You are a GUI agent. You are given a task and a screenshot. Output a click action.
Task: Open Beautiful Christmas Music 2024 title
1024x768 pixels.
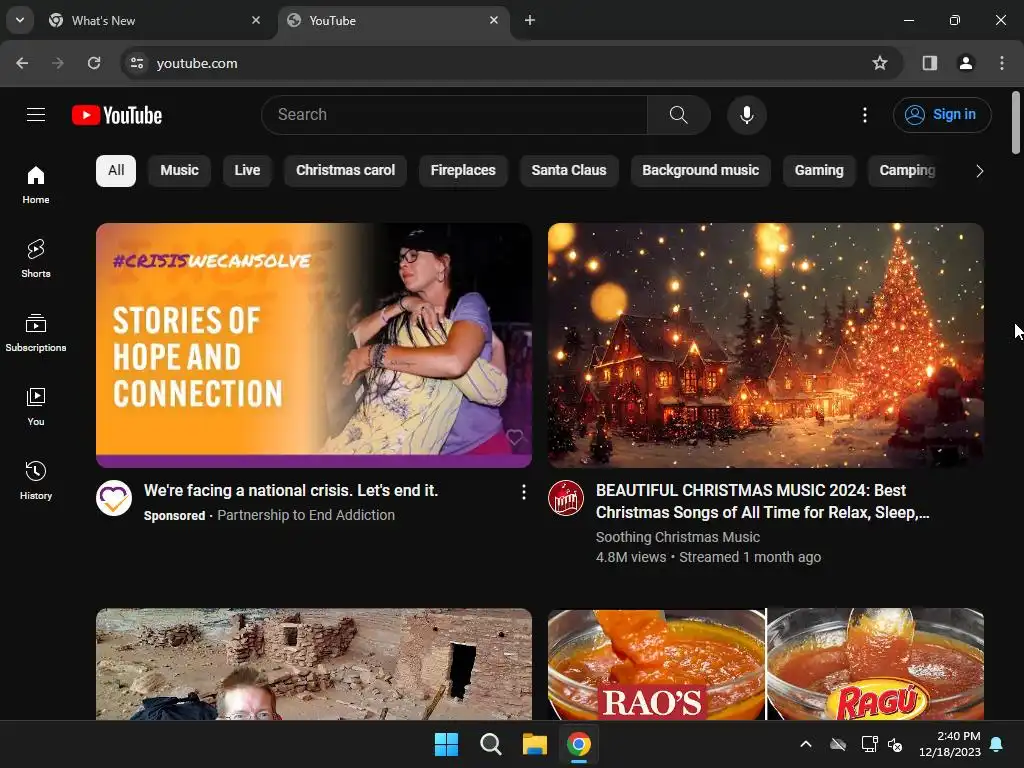tap(762, 502)
